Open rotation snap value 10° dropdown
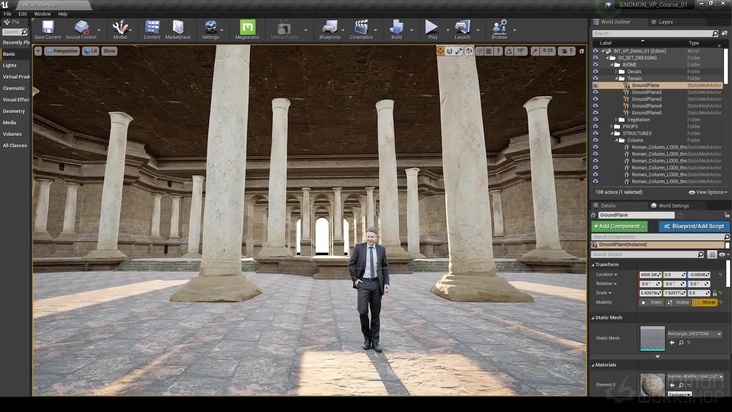 520,51
